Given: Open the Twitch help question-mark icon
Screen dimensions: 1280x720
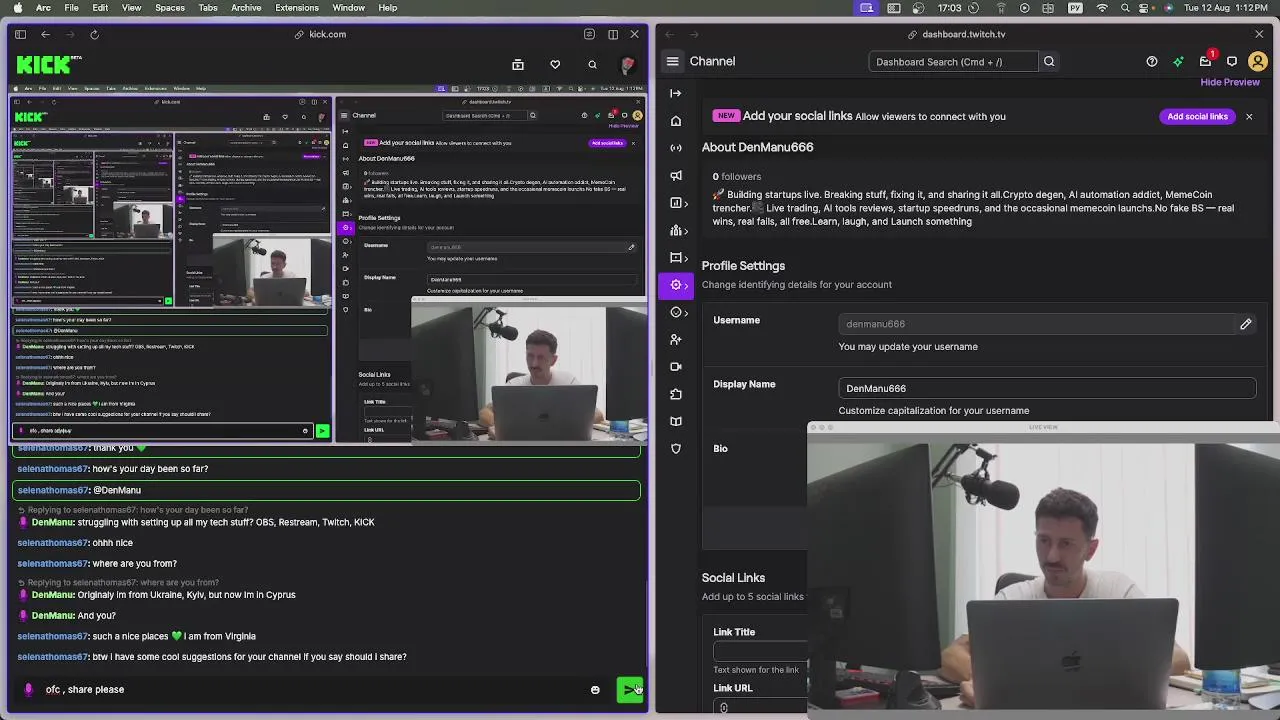Looking at the screenshot, I should coord(1152,62).
